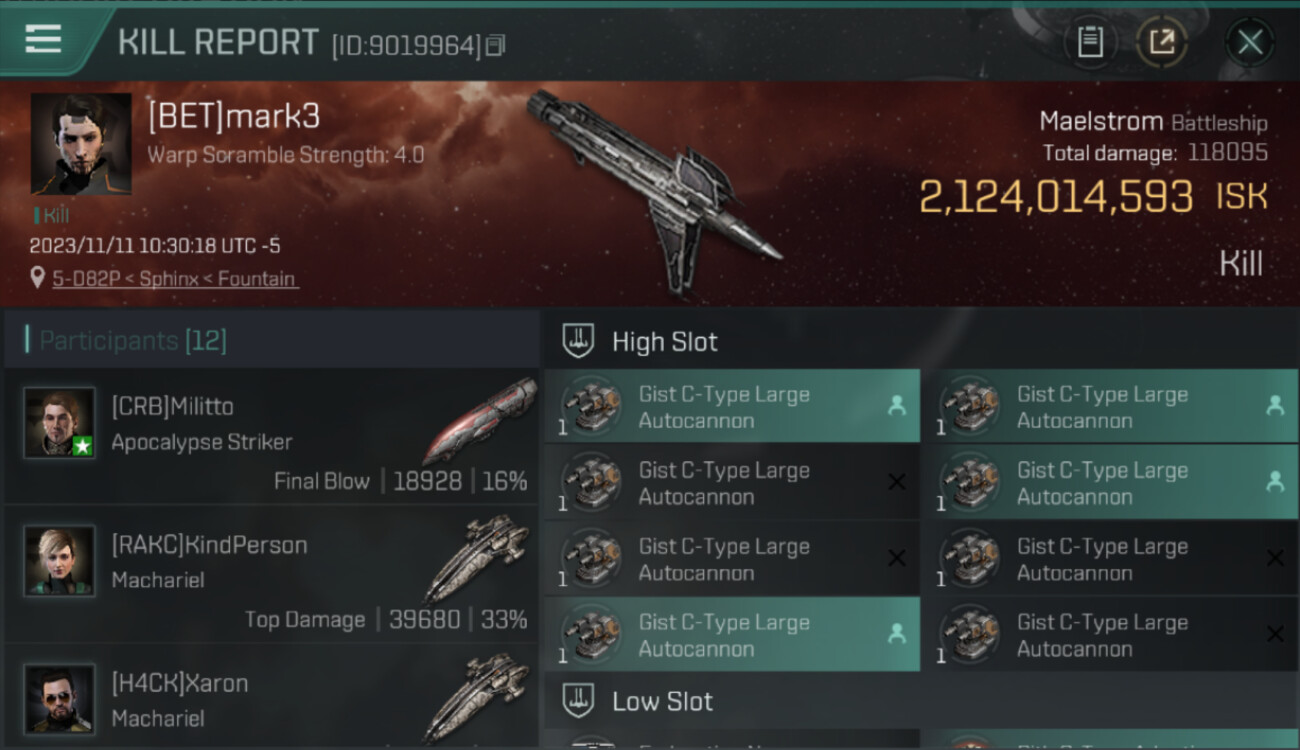
Task: View Militto's character portrait
Action: coord(60,423)
